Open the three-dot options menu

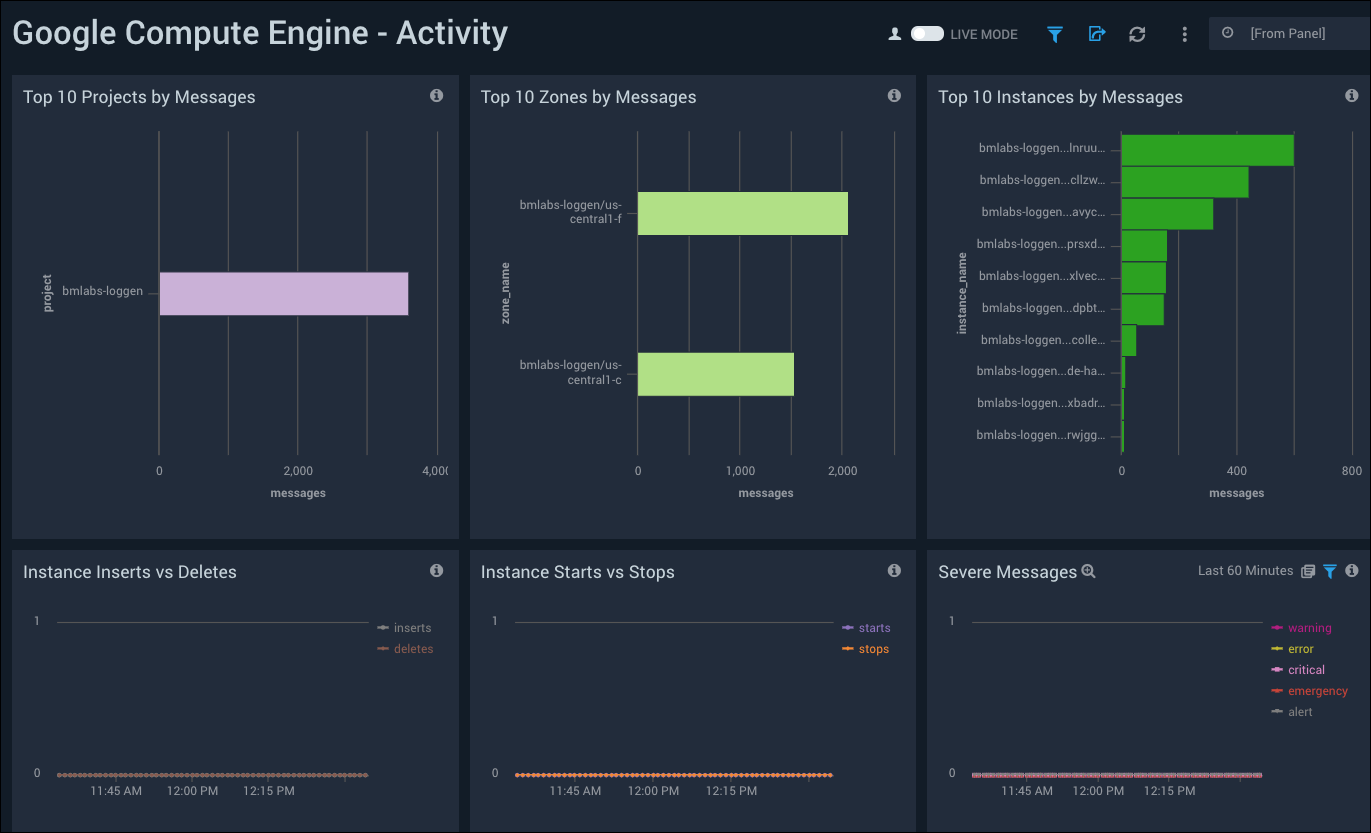coord(1184,33)
